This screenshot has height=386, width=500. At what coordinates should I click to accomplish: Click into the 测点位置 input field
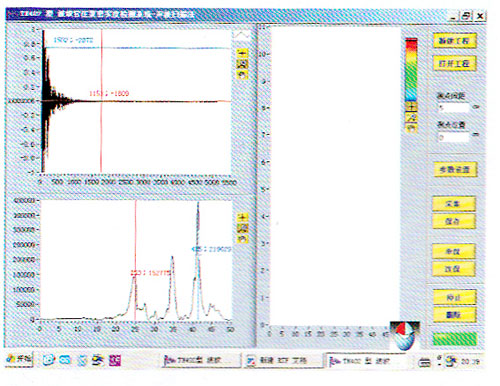point(454,137)
